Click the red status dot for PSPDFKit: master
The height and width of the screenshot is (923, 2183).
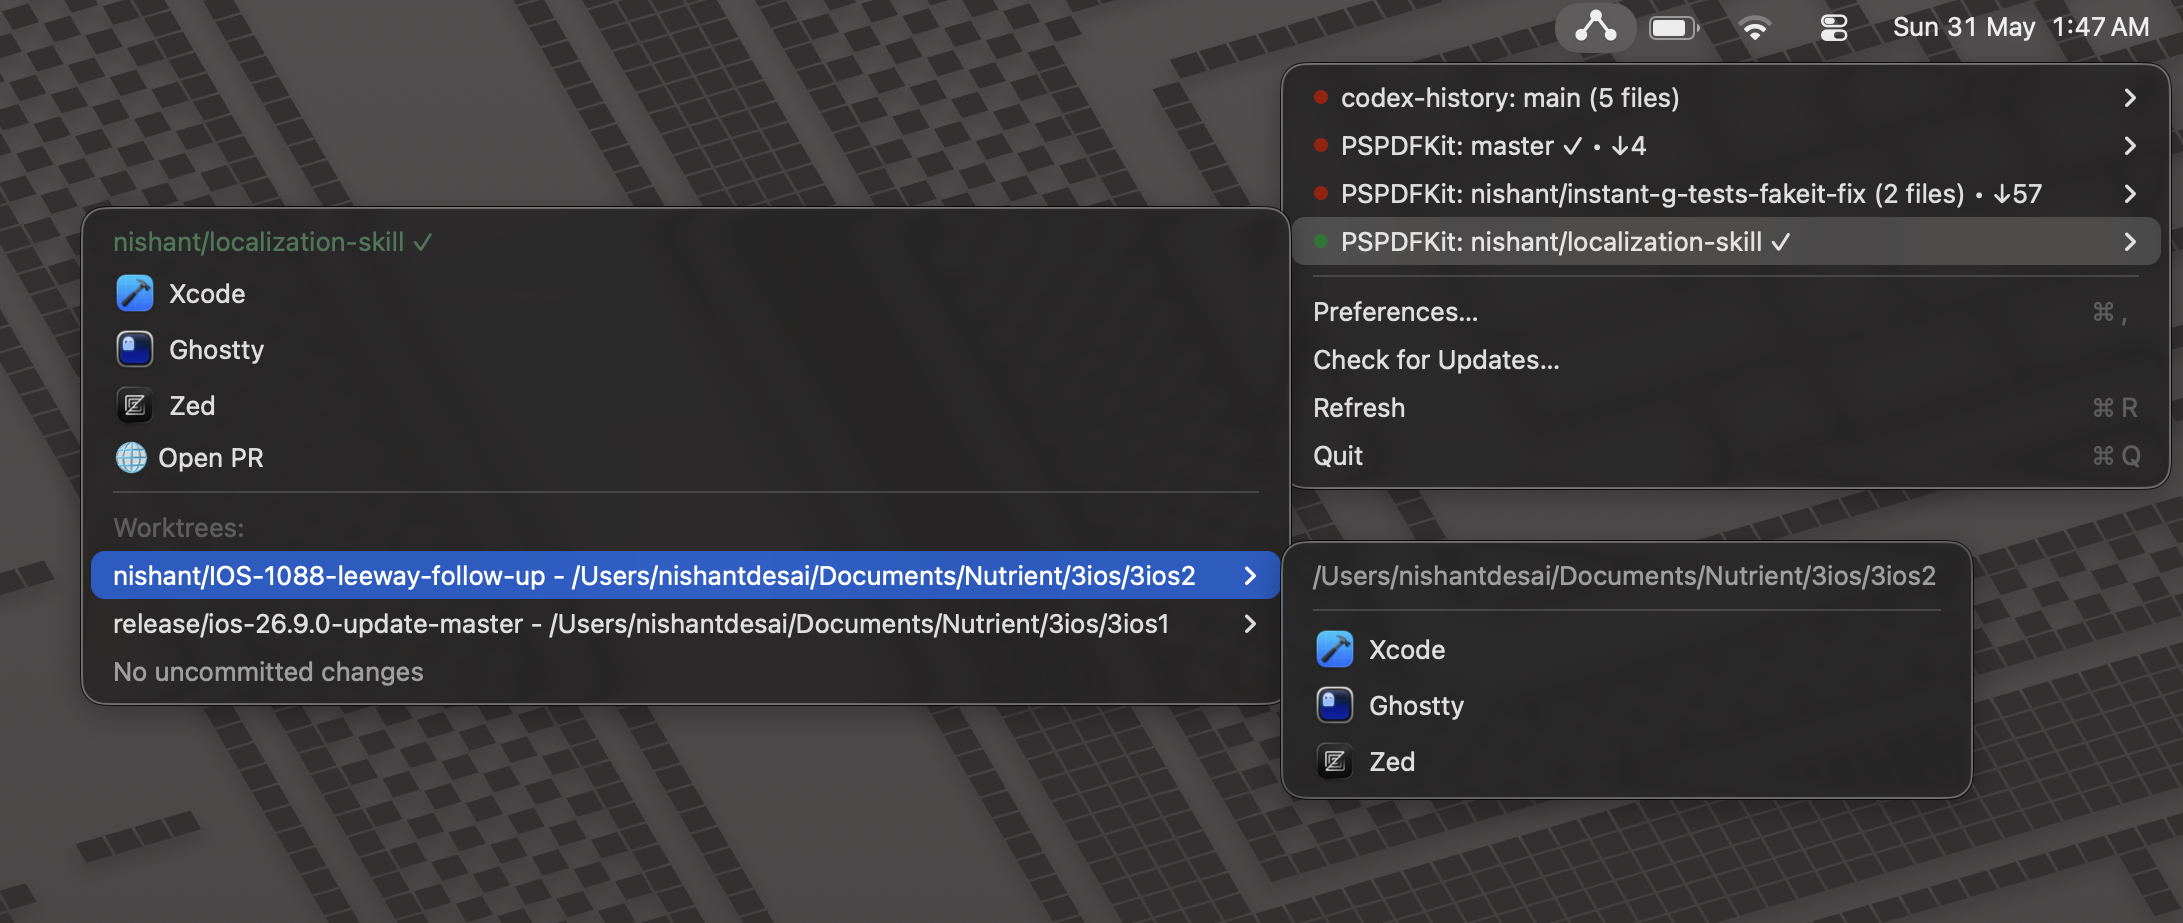coord(1321,145)
